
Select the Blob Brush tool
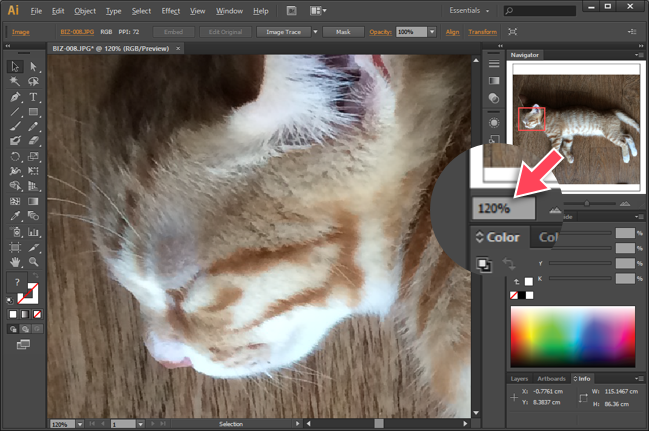coord(15,141)
